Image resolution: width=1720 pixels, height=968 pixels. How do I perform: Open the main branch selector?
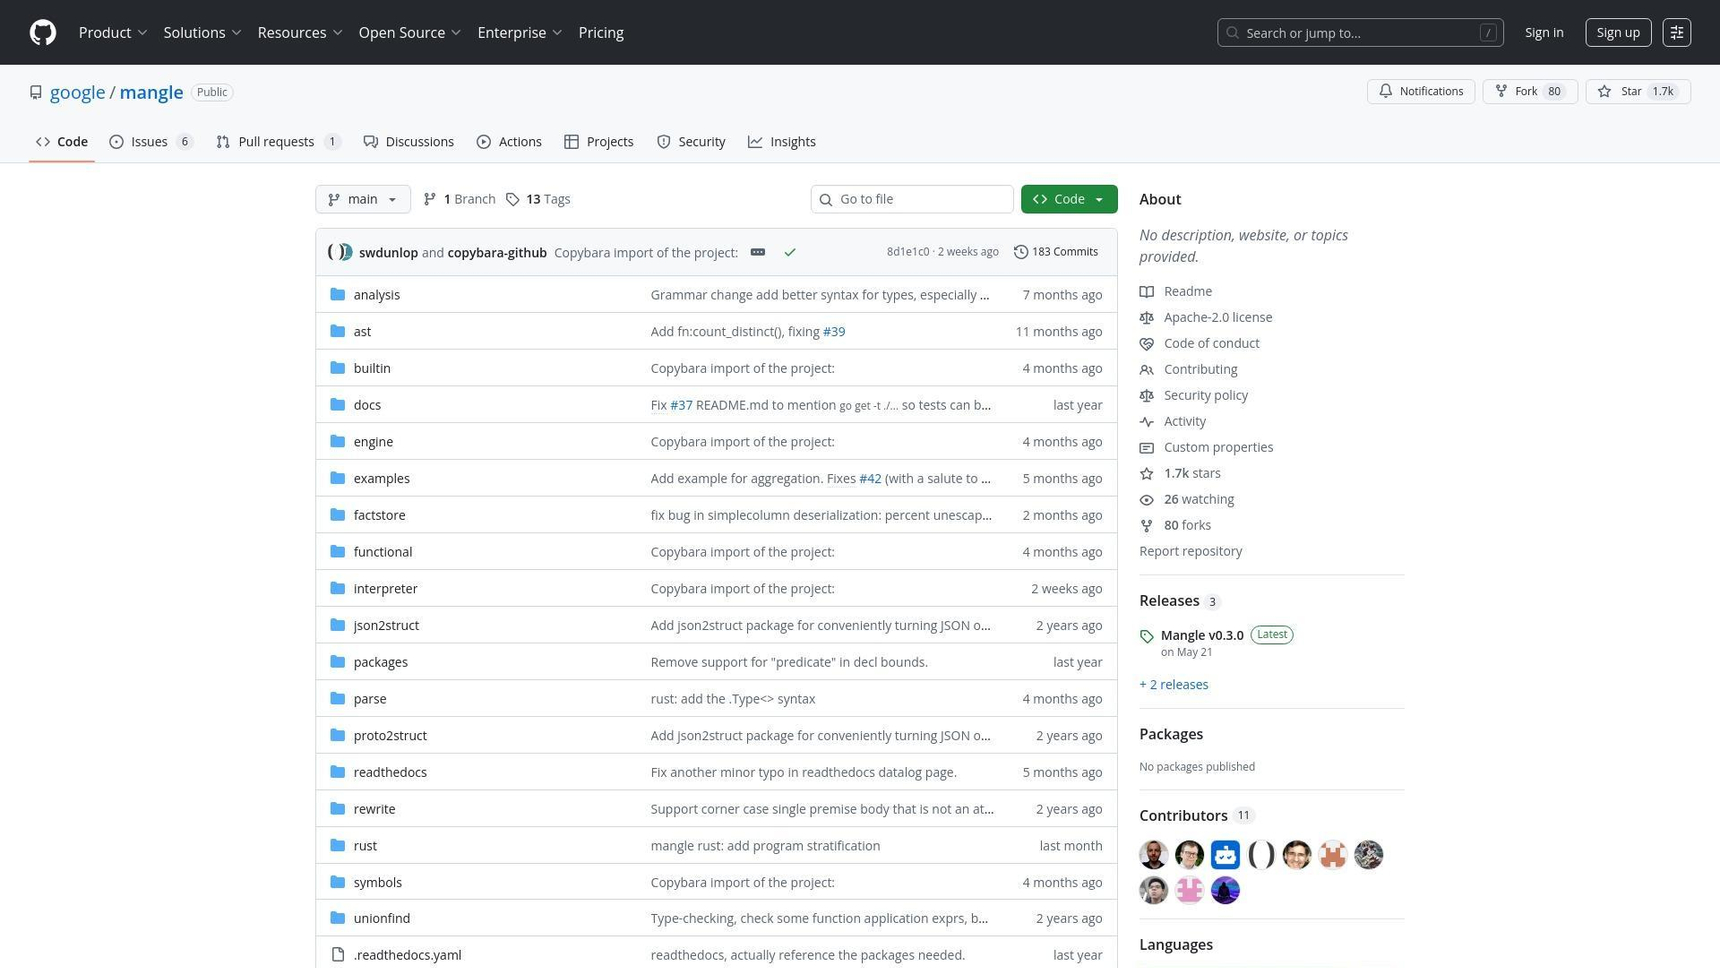(362, 199)
